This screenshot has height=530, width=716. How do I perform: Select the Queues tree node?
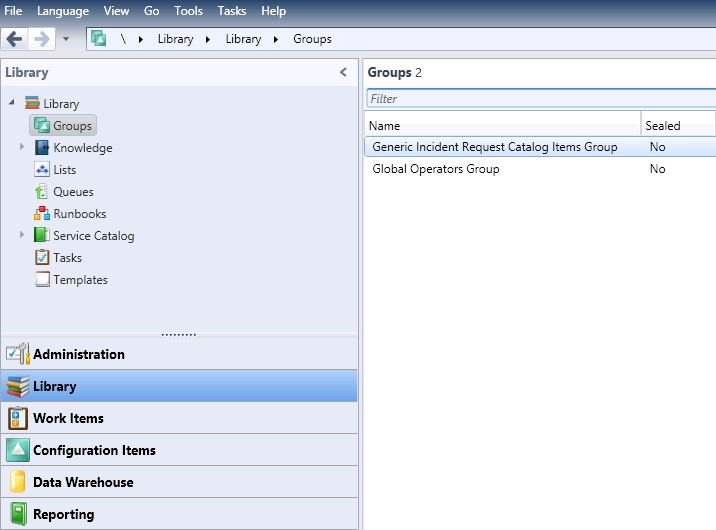pos(73,192)
